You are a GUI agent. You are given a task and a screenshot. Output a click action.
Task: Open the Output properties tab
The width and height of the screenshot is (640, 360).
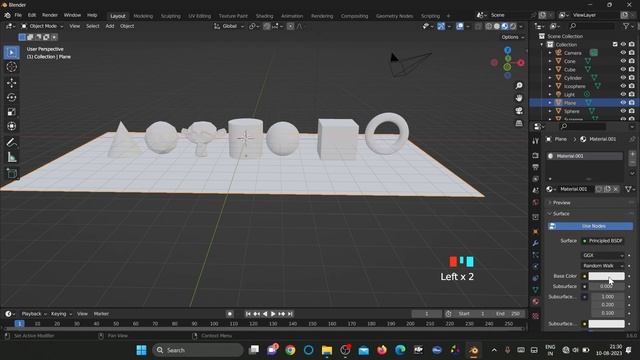[536, 167]
